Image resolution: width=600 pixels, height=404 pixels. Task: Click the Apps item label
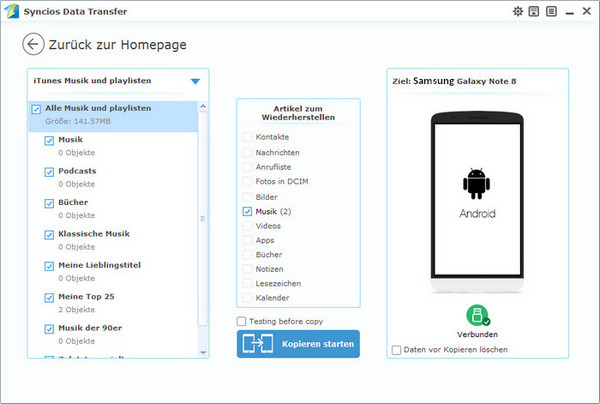265,240
